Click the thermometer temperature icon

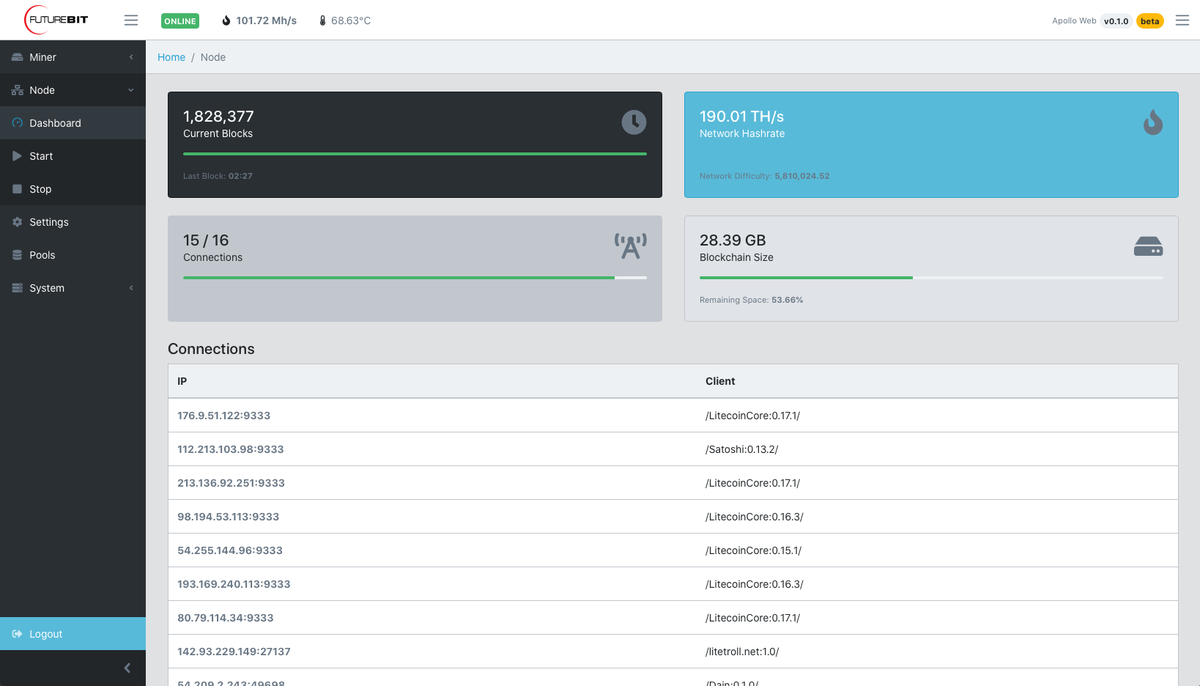click(322, 20)
